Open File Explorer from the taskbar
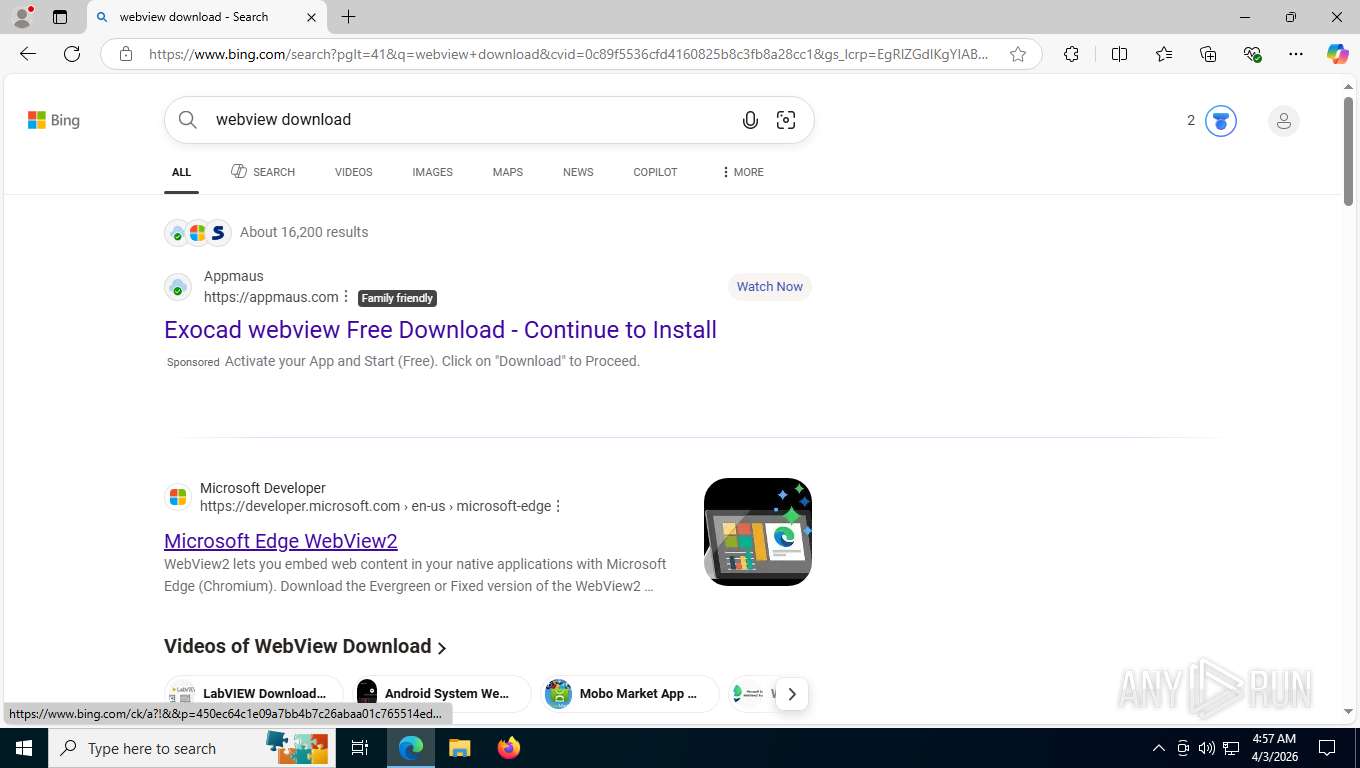This screenshot has width=1360, height=768. coord(459,748)
